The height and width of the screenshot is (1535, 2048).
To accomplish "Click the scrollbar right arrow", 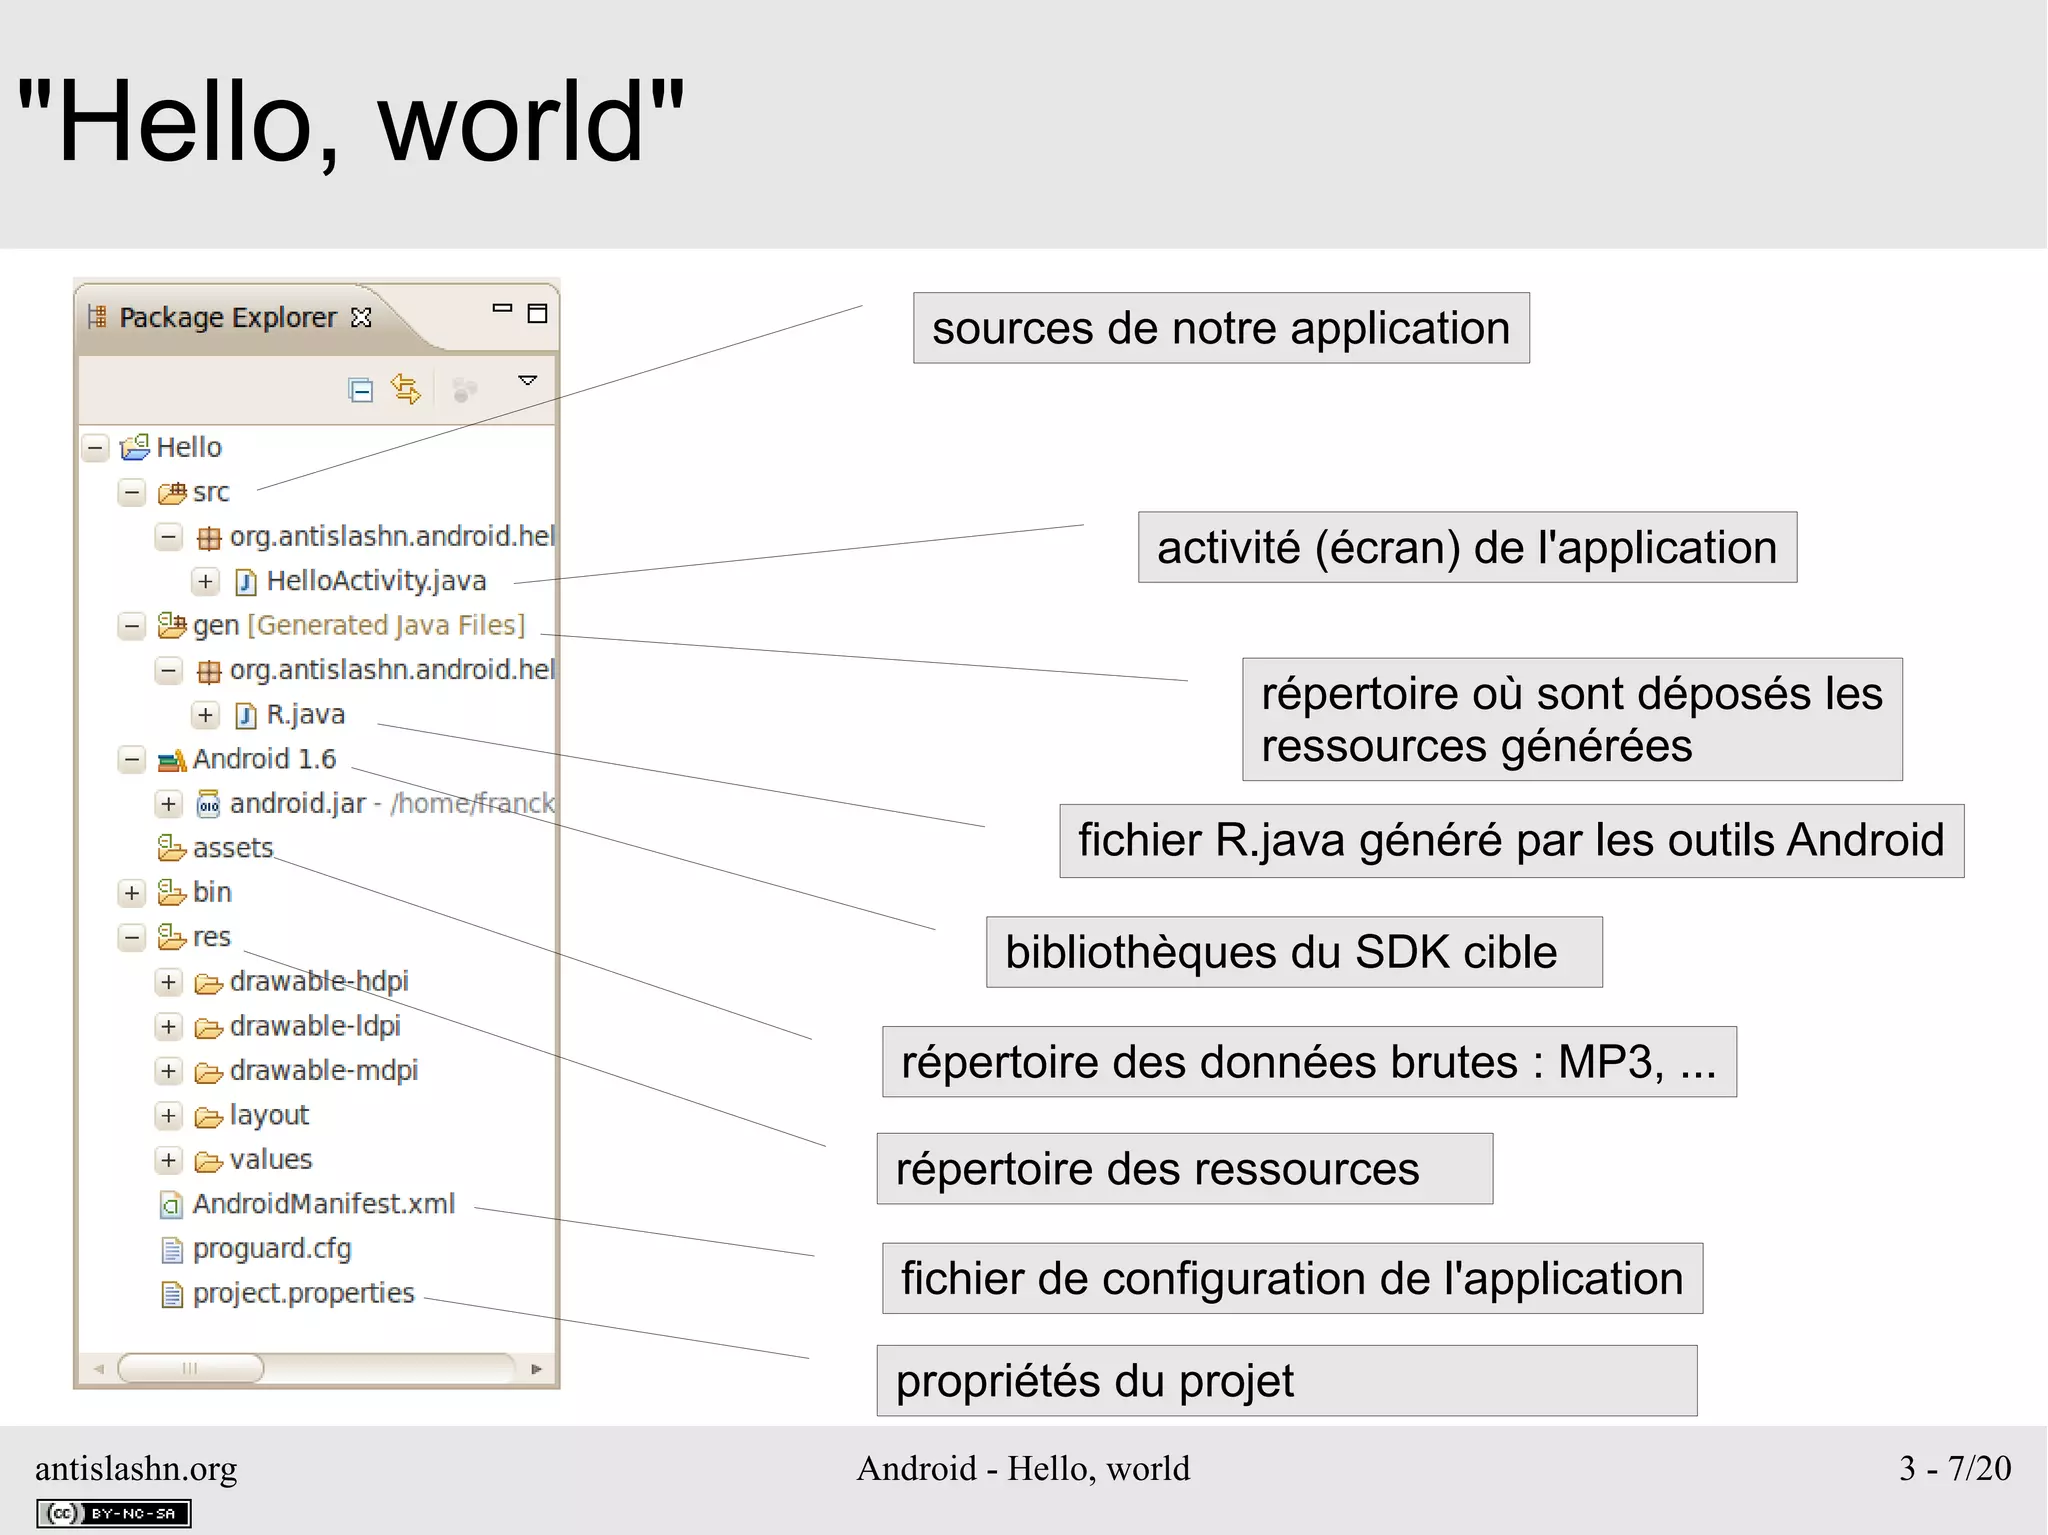I will [537, 1369].
